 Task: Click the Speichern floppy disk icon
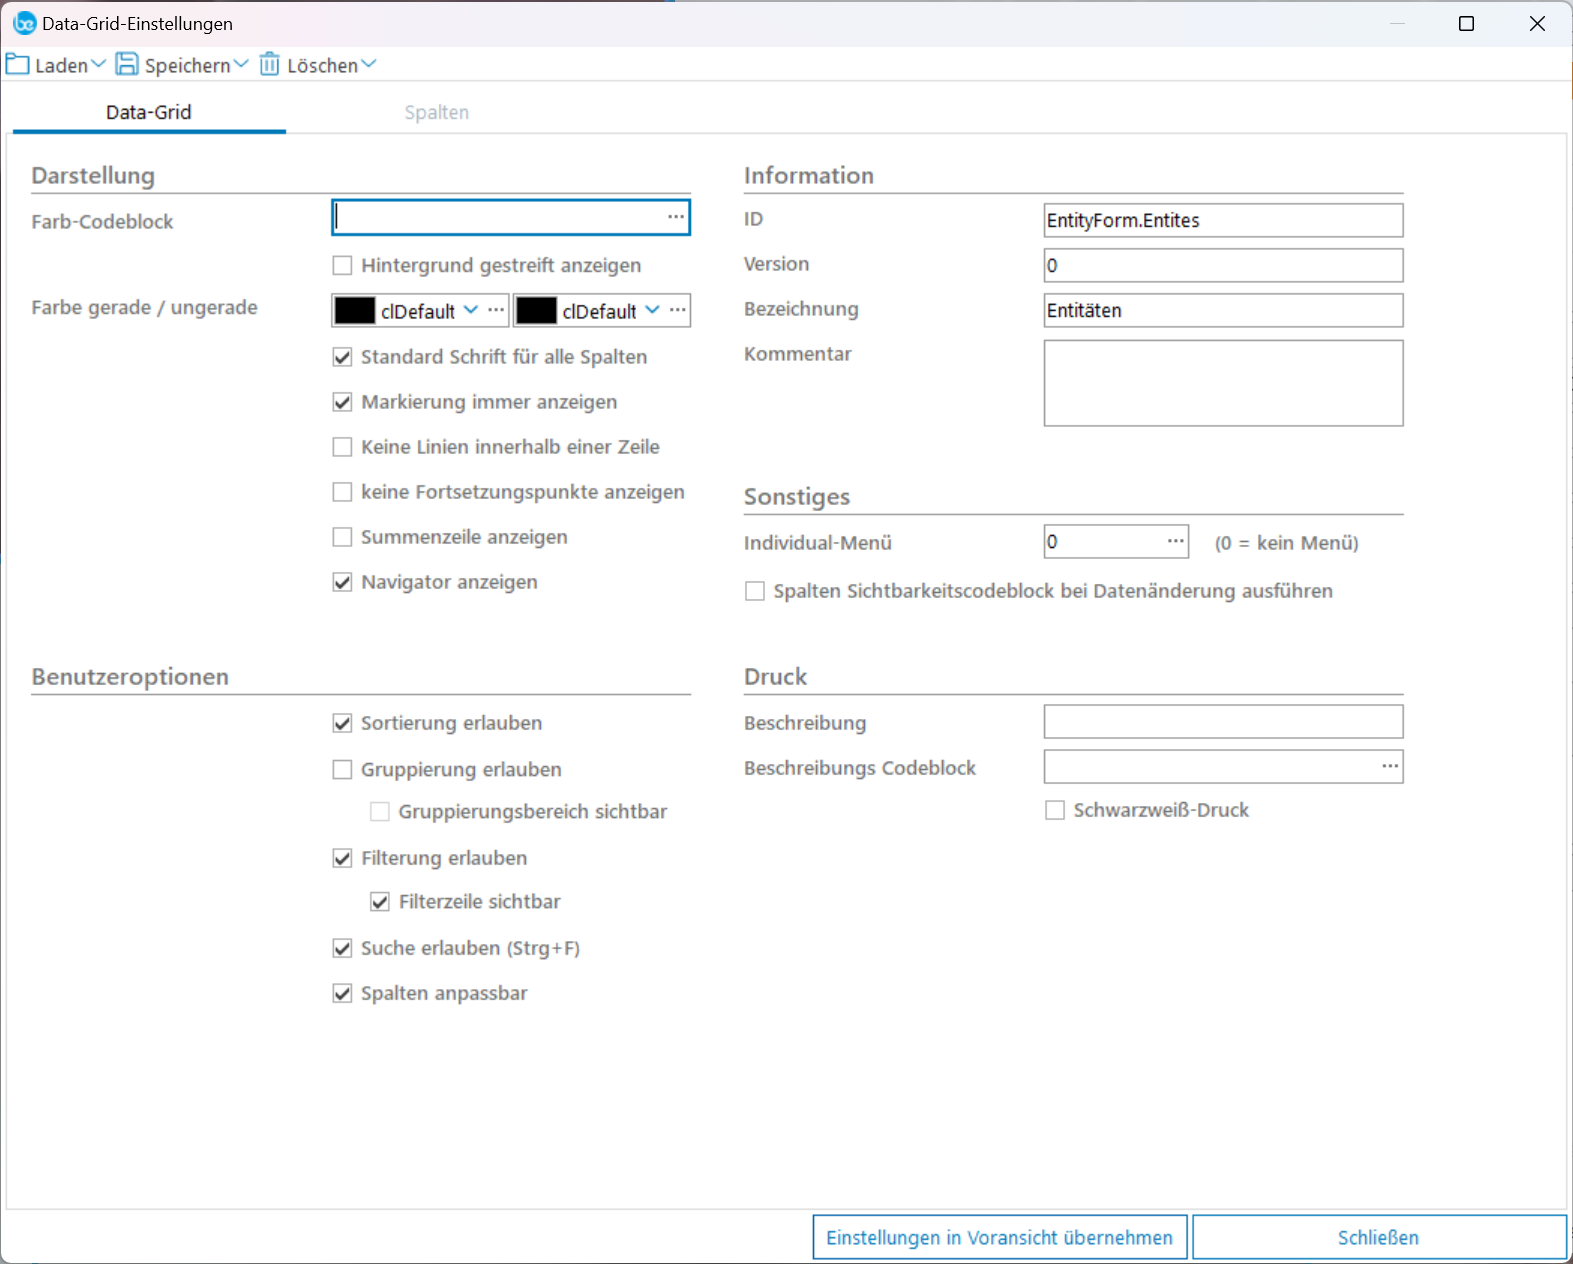[x=127, y=65]
